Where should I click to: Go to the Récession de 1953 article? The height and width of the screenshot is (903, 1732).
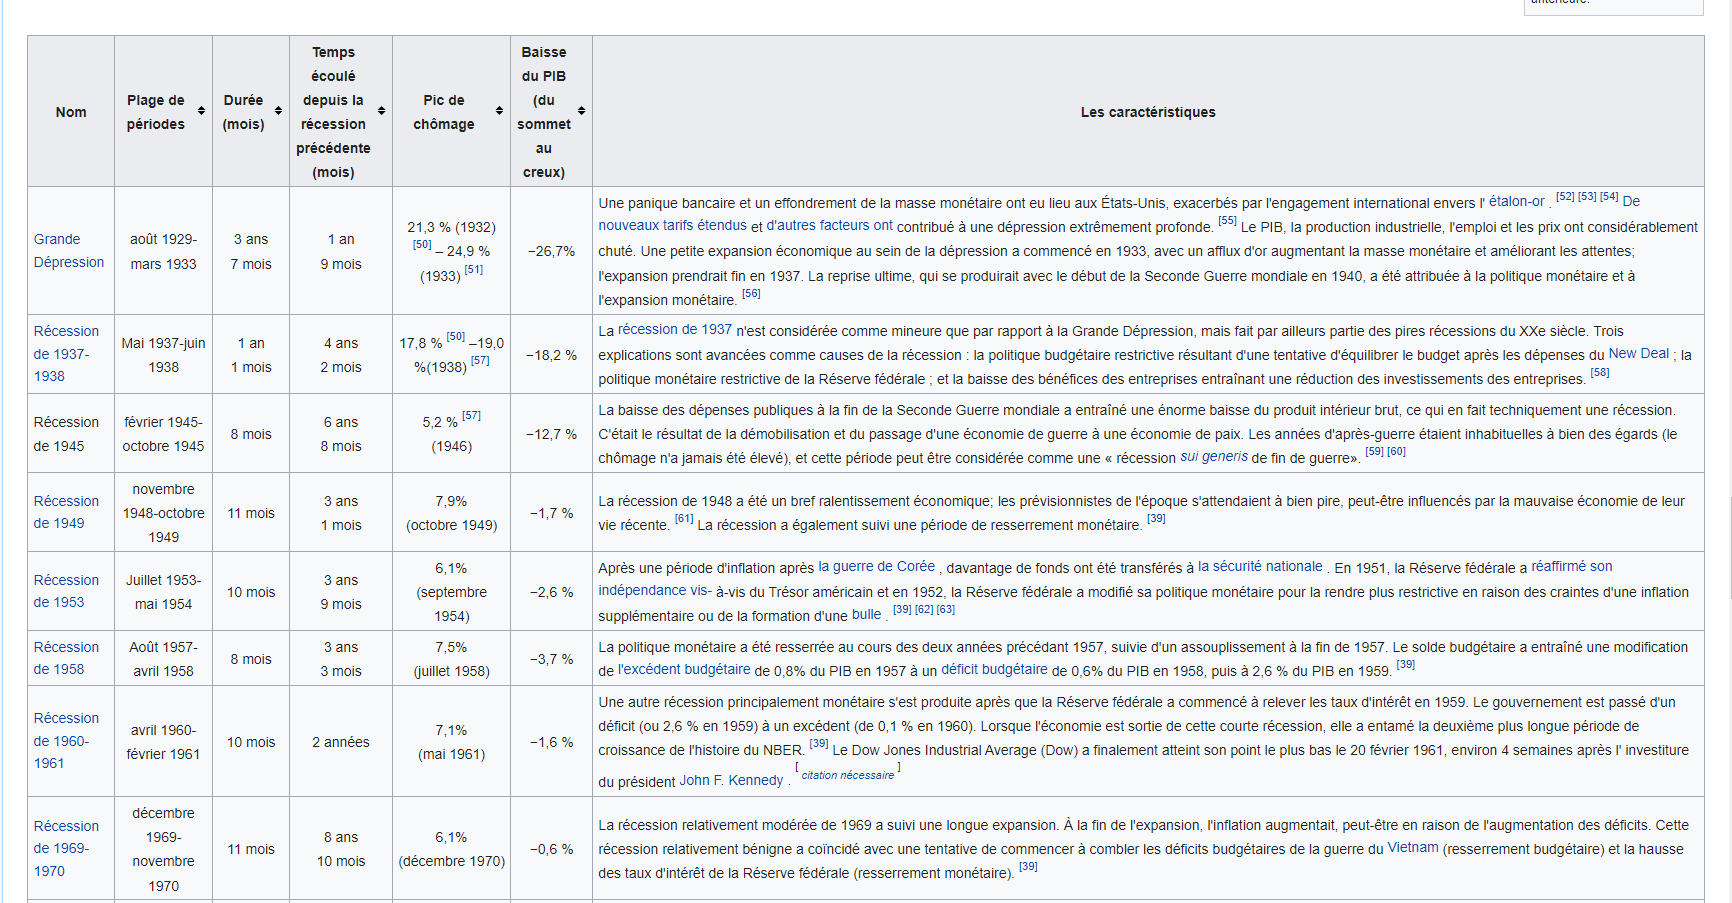click(x=66, y=591)
